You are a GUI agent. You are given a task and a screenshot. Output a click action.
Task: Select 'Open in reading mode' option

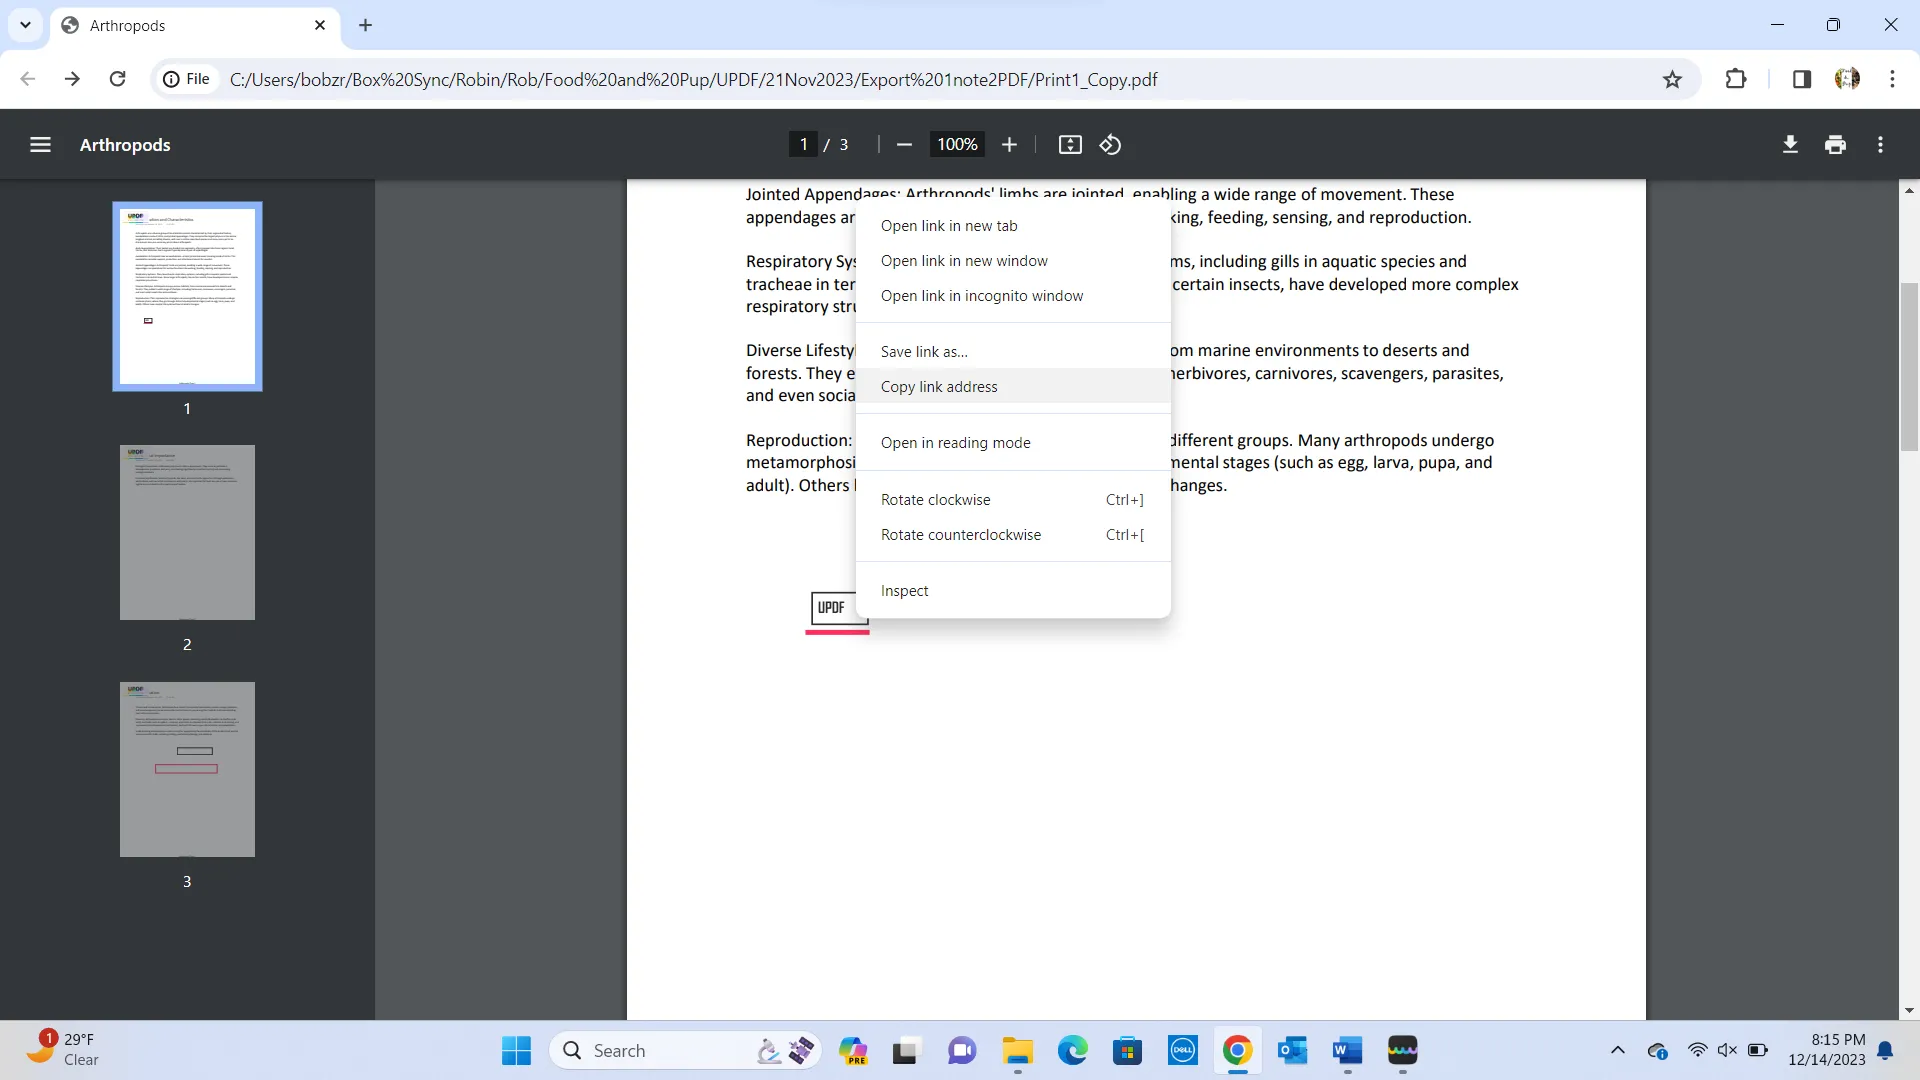[x=955, y=442]
